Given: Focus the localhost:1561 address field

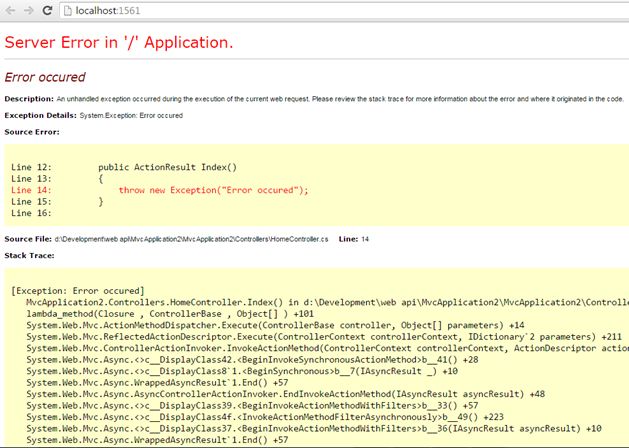Looking at the screenshot, I should tap(344, 10).
